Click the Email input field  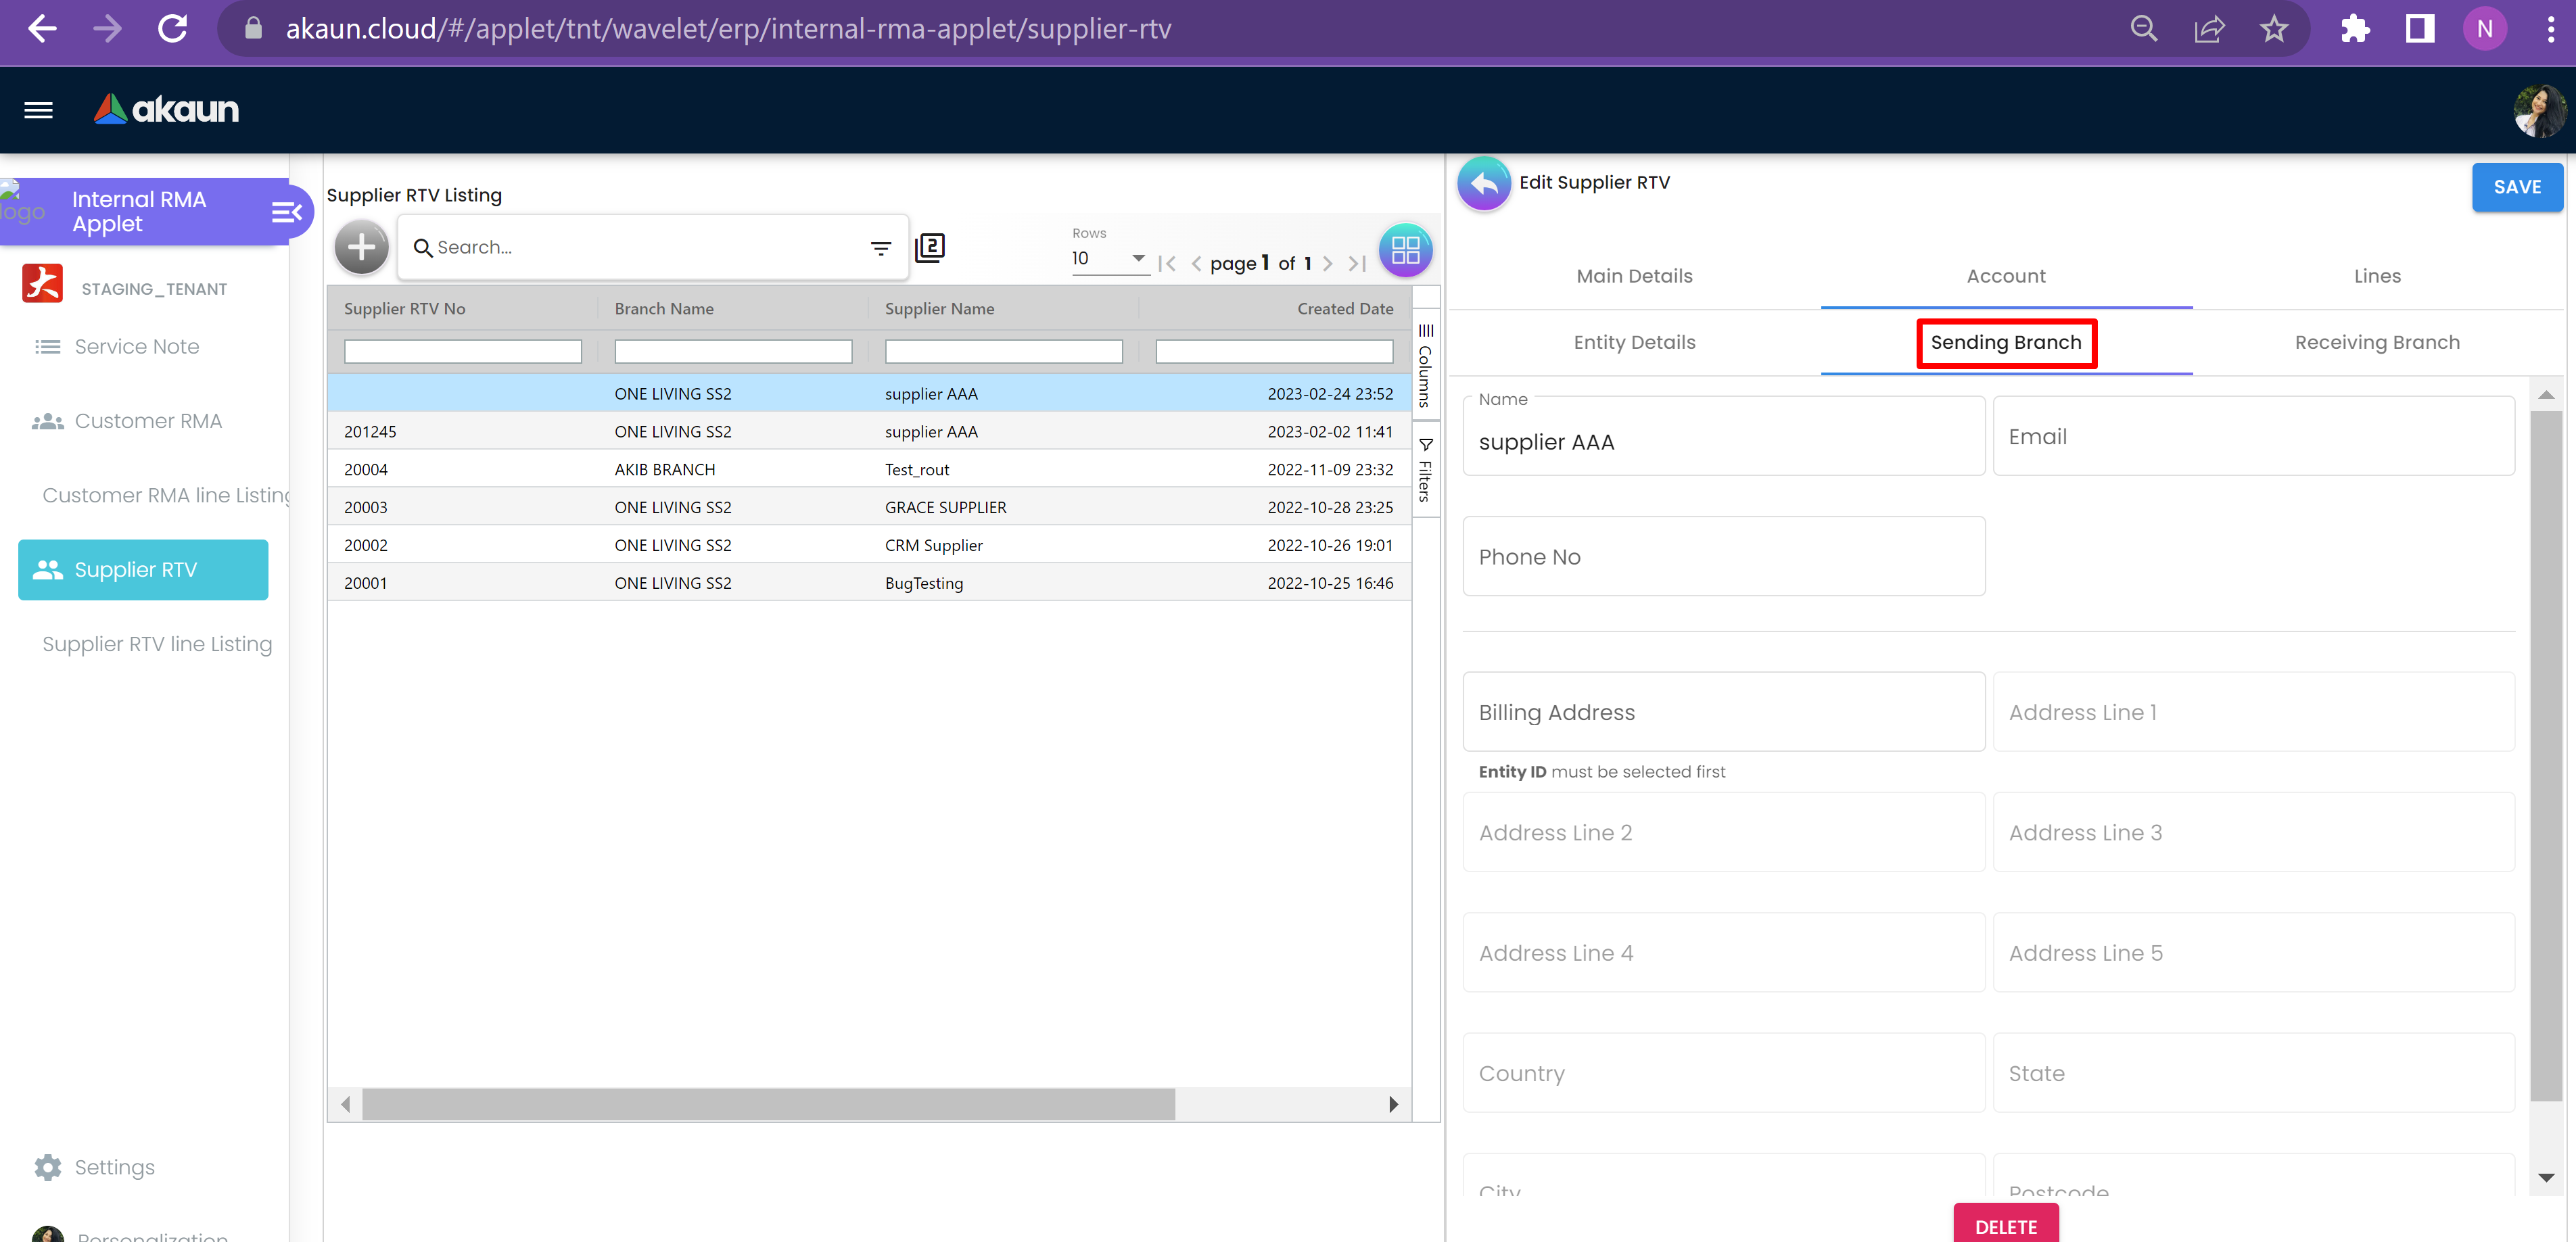tap(2253, 437)
